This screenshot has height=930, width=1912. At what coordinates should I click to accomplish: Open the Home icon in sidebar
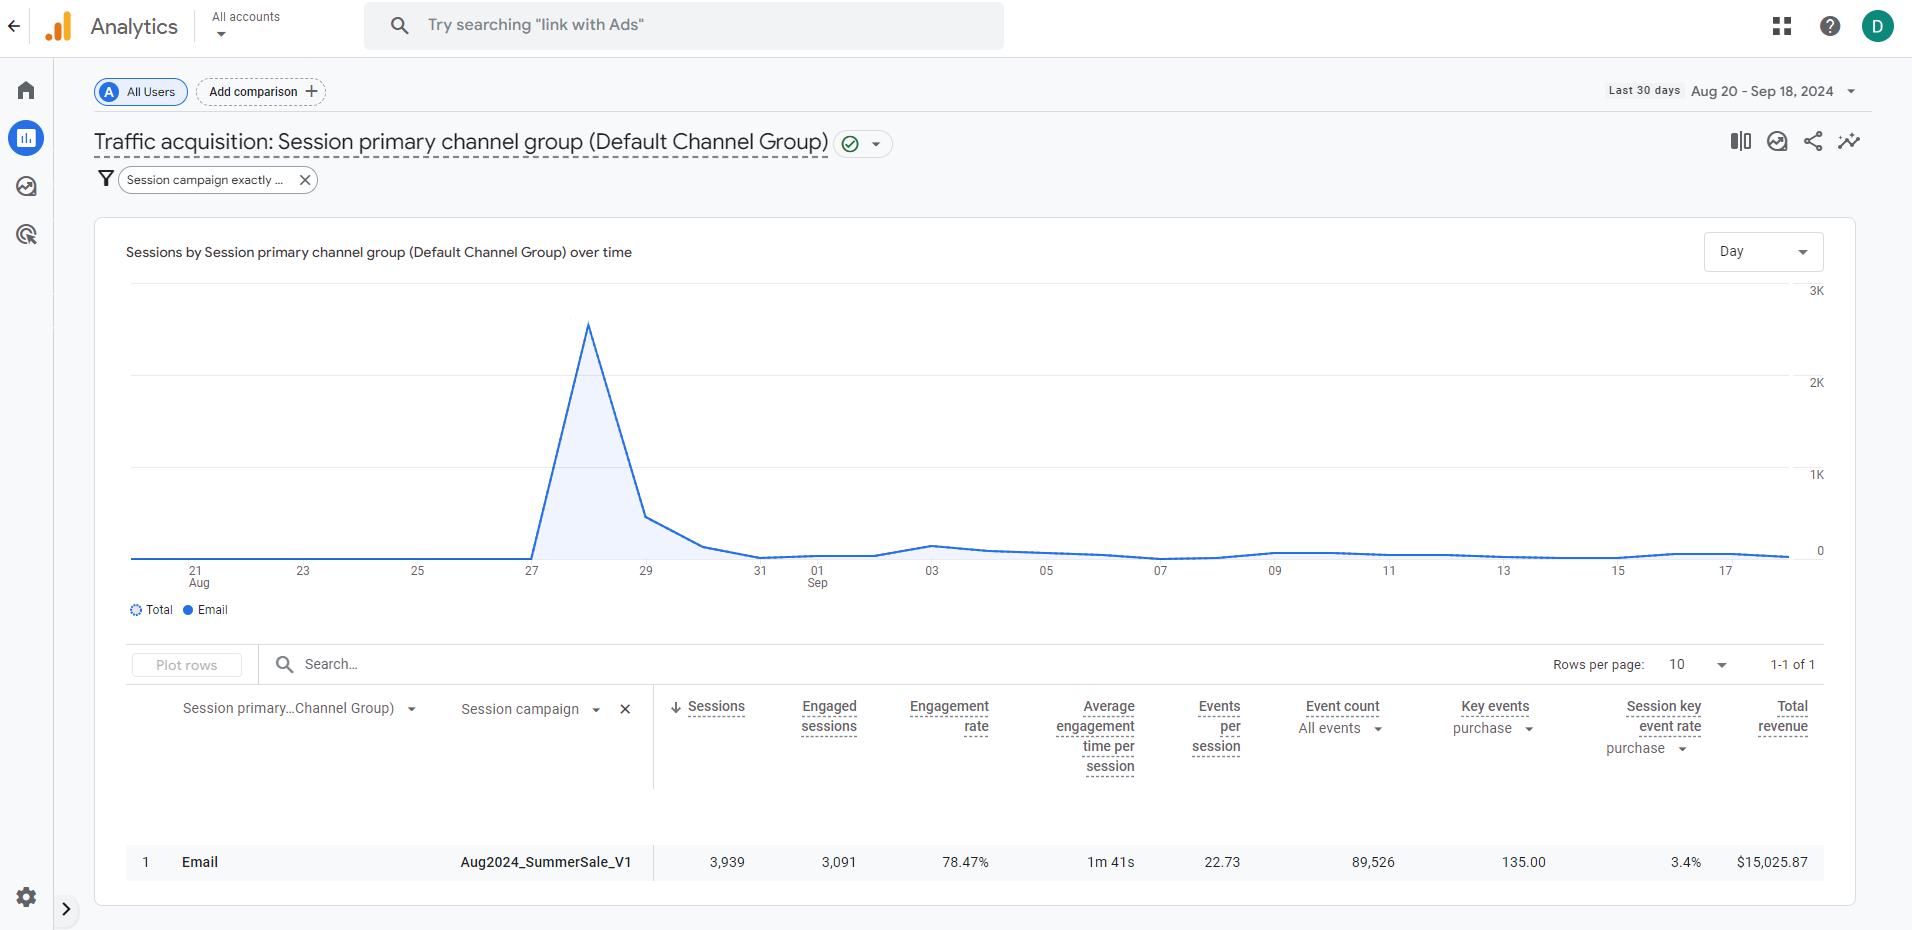coord(26,90)
